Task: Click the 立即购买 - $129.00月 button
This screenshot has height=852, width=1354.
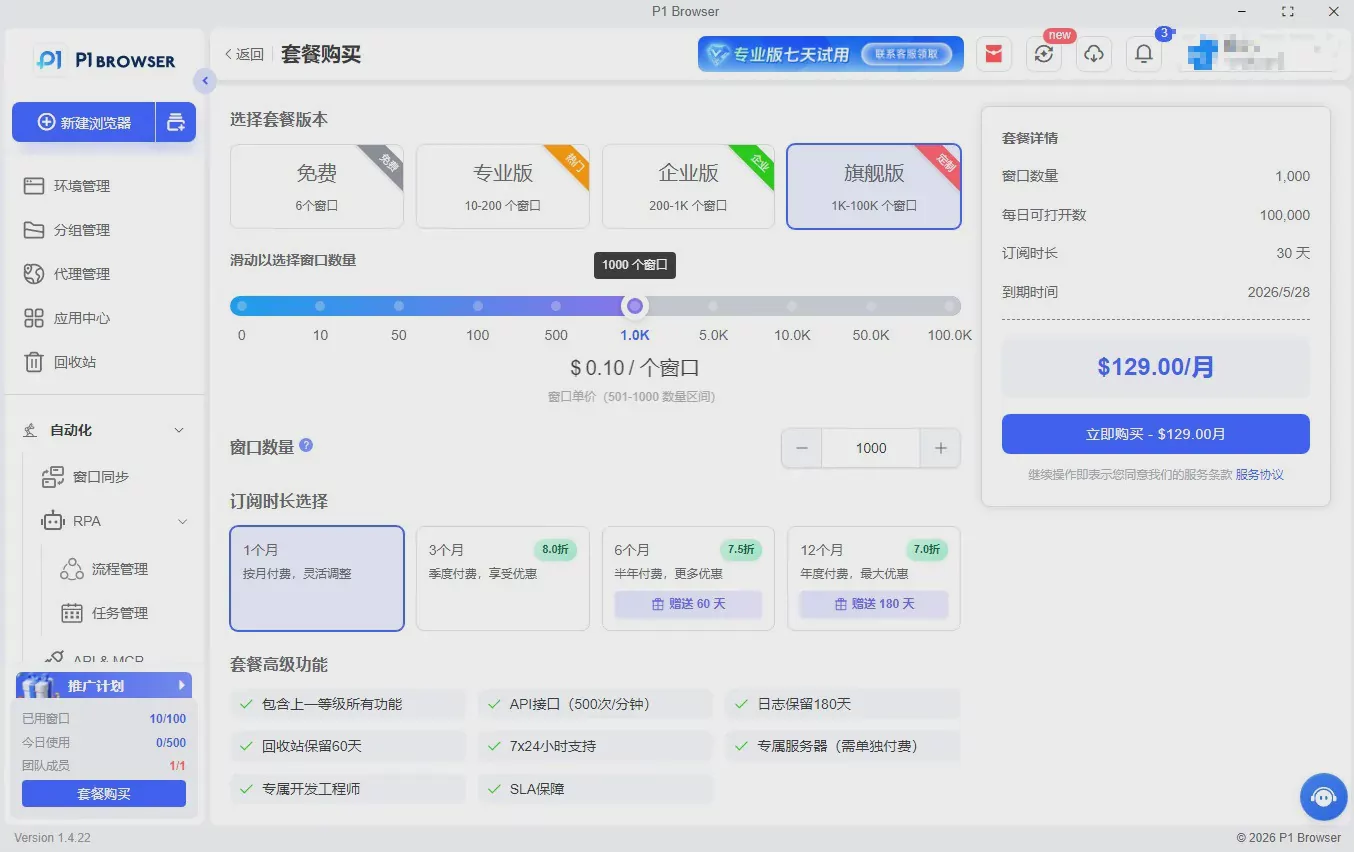Action: (1156, 434)
